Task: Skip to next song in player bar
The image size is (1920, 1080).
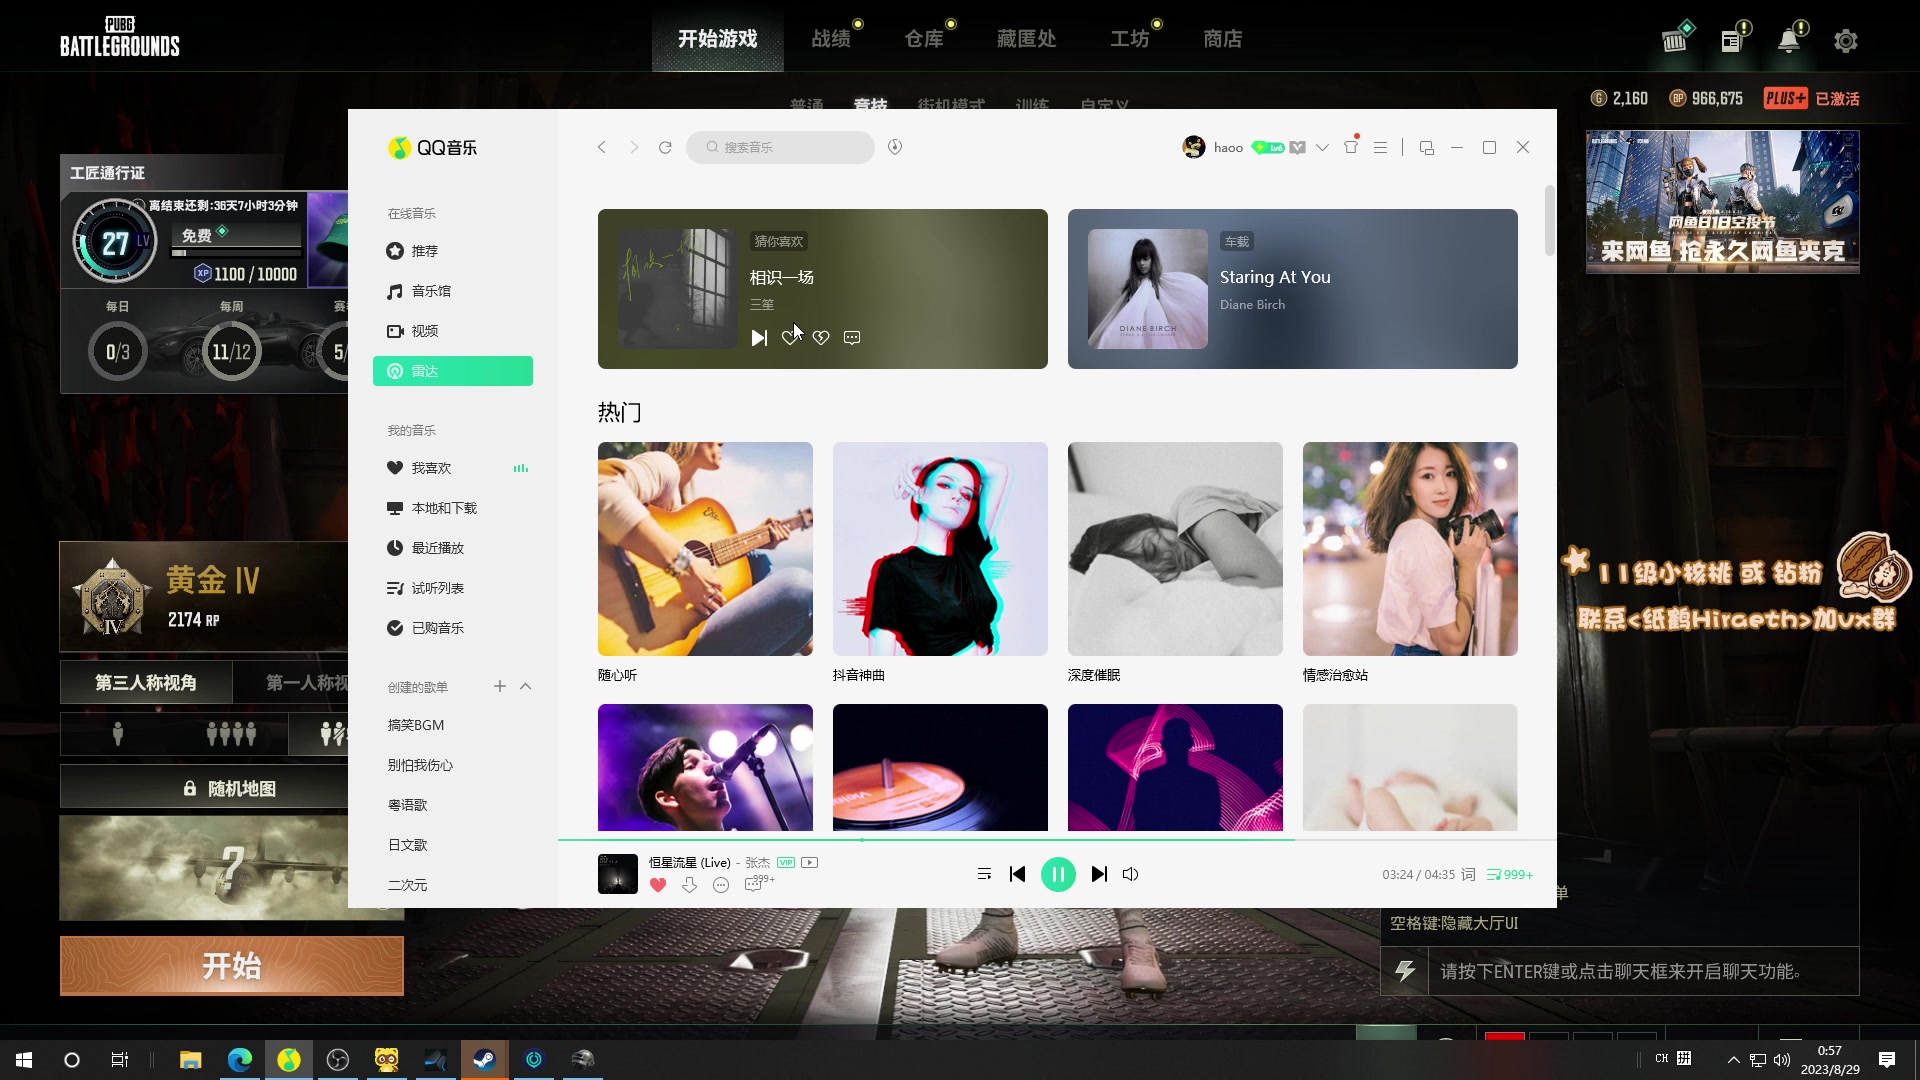Action: pos(1099,874)
